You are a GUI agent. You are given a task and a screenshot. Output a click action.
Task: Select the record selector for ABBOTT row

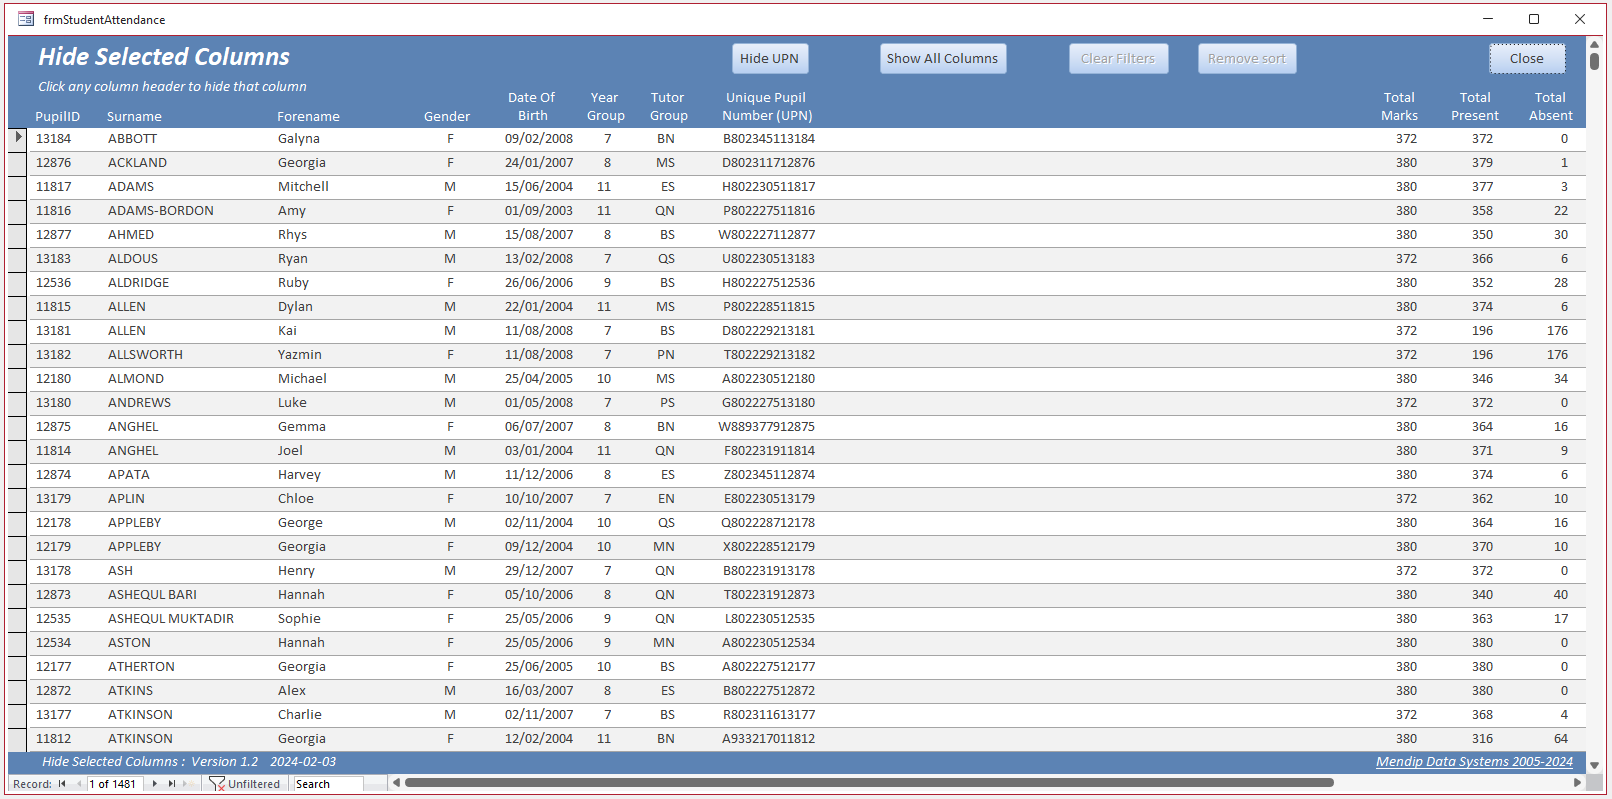[18, 138]
